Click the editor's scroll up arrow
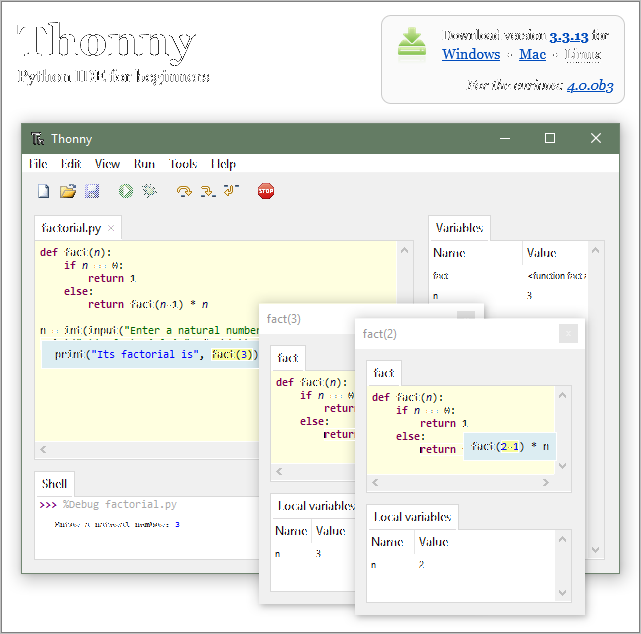Viewport: 641px width, 634px height. [405, 250]
